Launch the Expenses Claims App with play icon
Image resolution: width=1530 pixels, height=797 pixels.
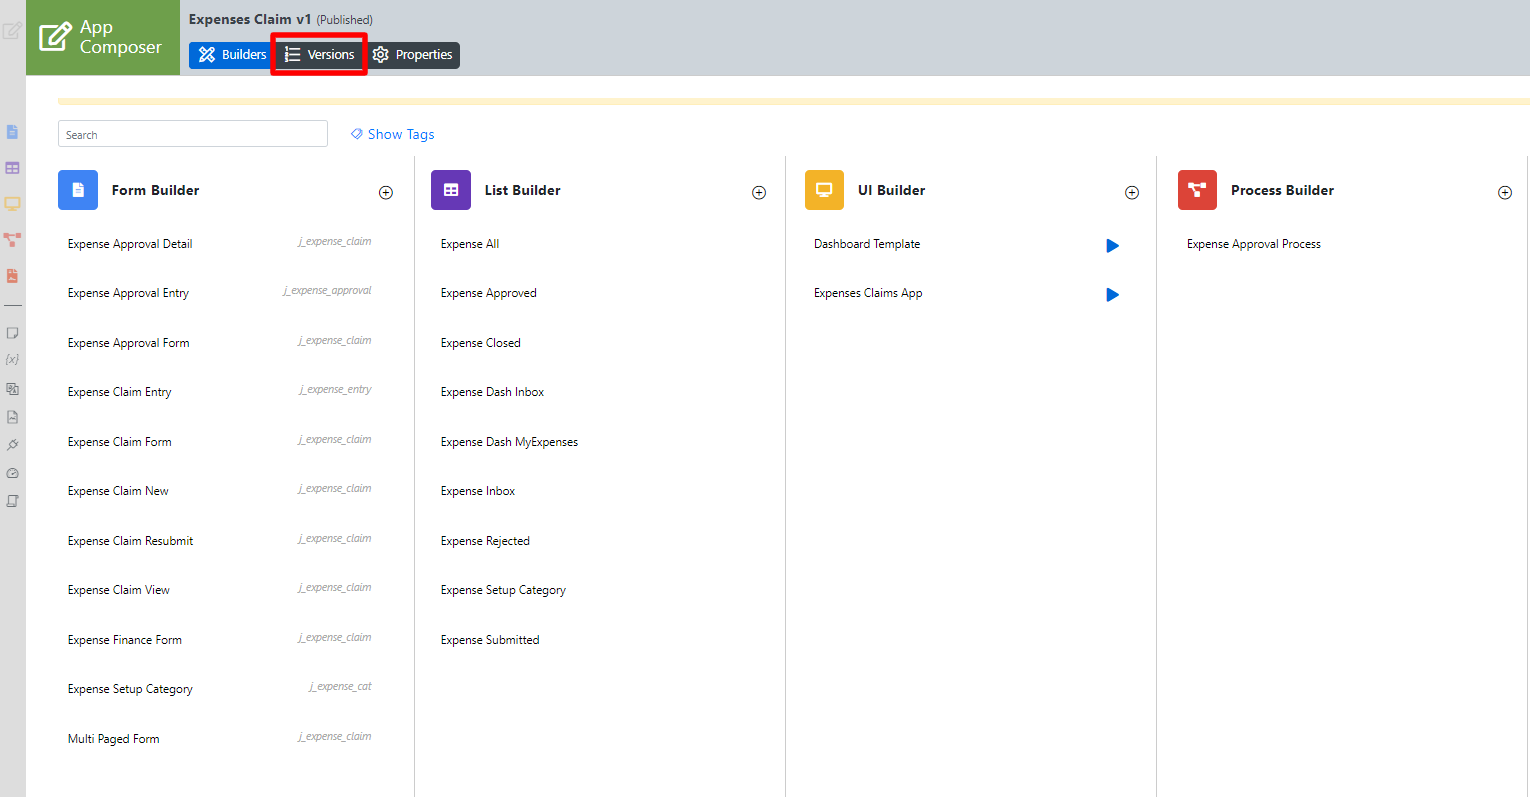[1112, 295]
